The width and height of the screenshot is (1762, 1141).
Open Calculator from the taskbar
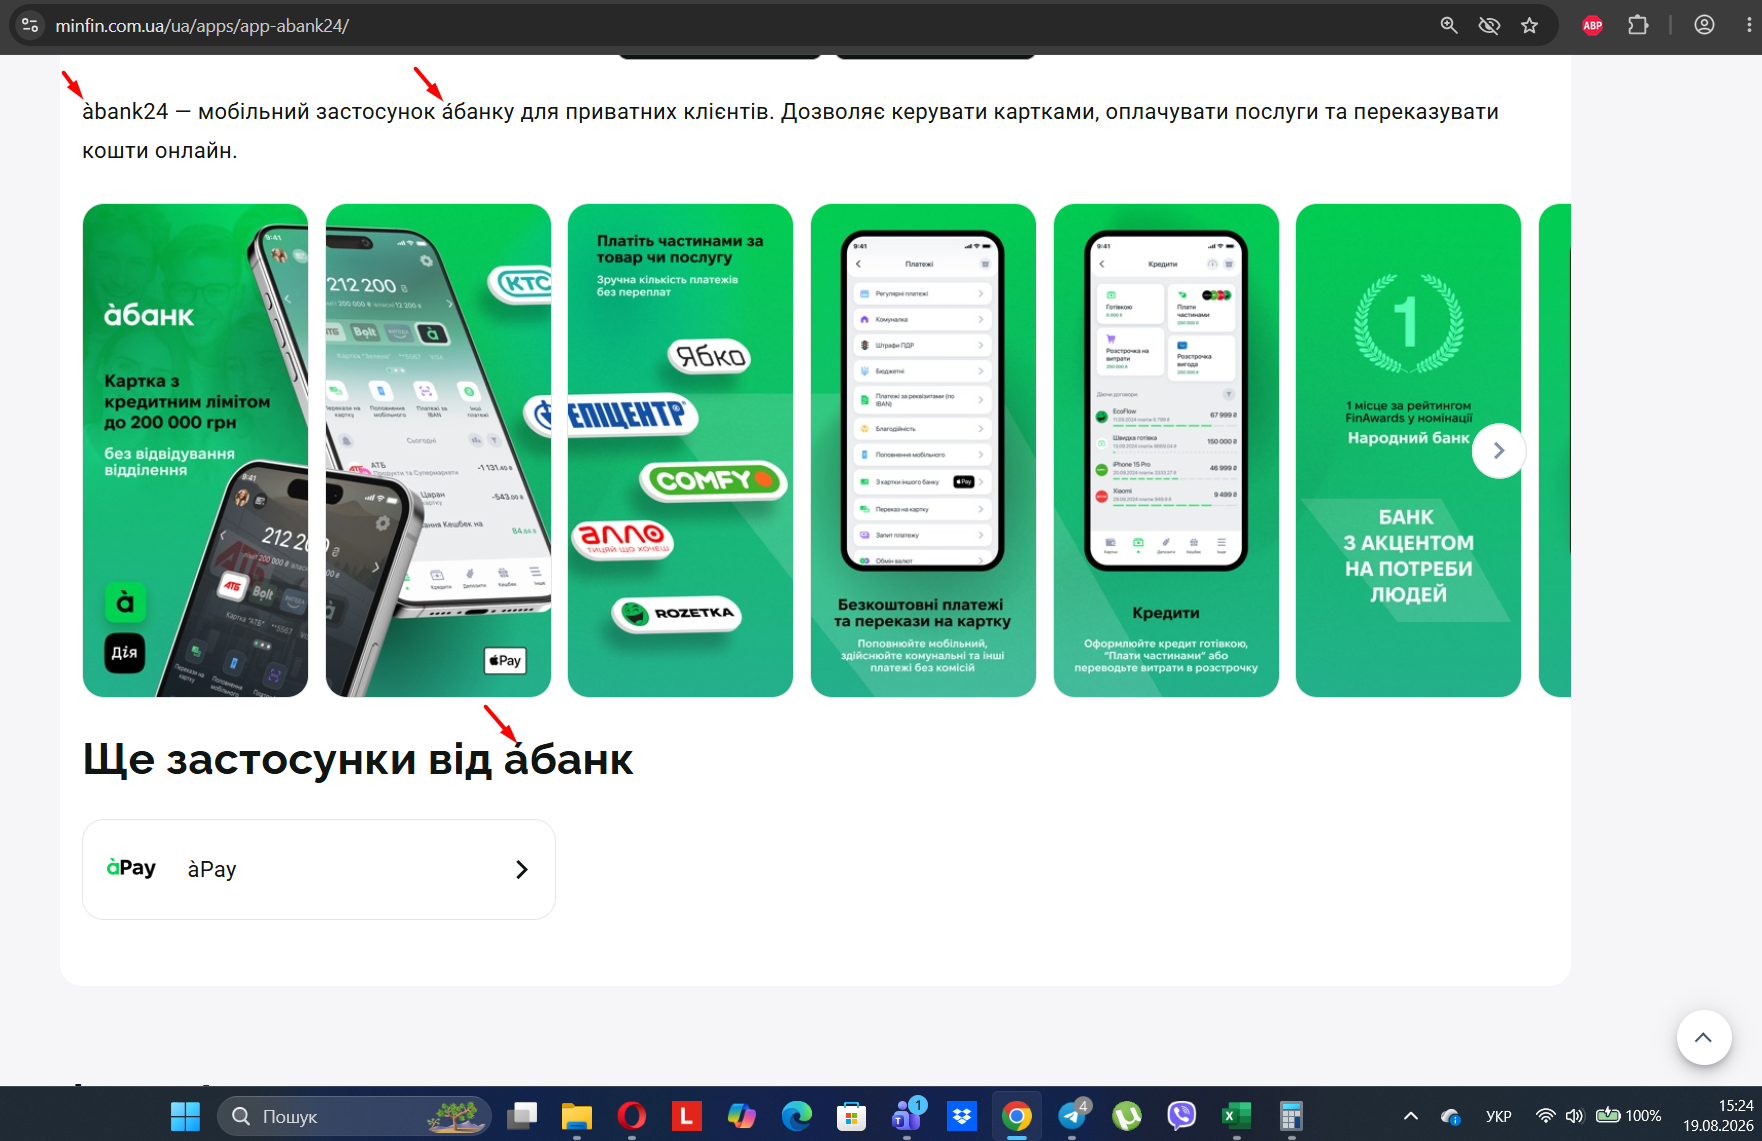click(1292, 1116)
